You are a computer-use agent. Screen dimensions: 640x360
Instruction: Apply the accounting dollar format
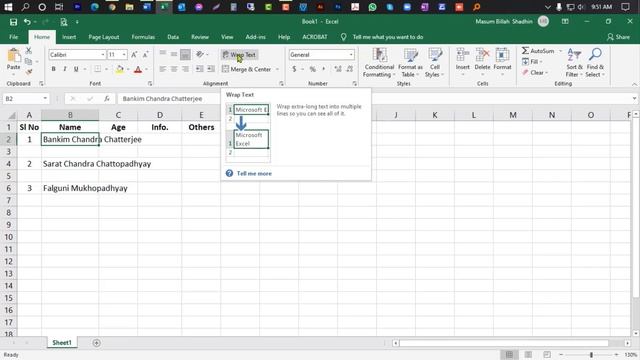[x=294, y=69]
